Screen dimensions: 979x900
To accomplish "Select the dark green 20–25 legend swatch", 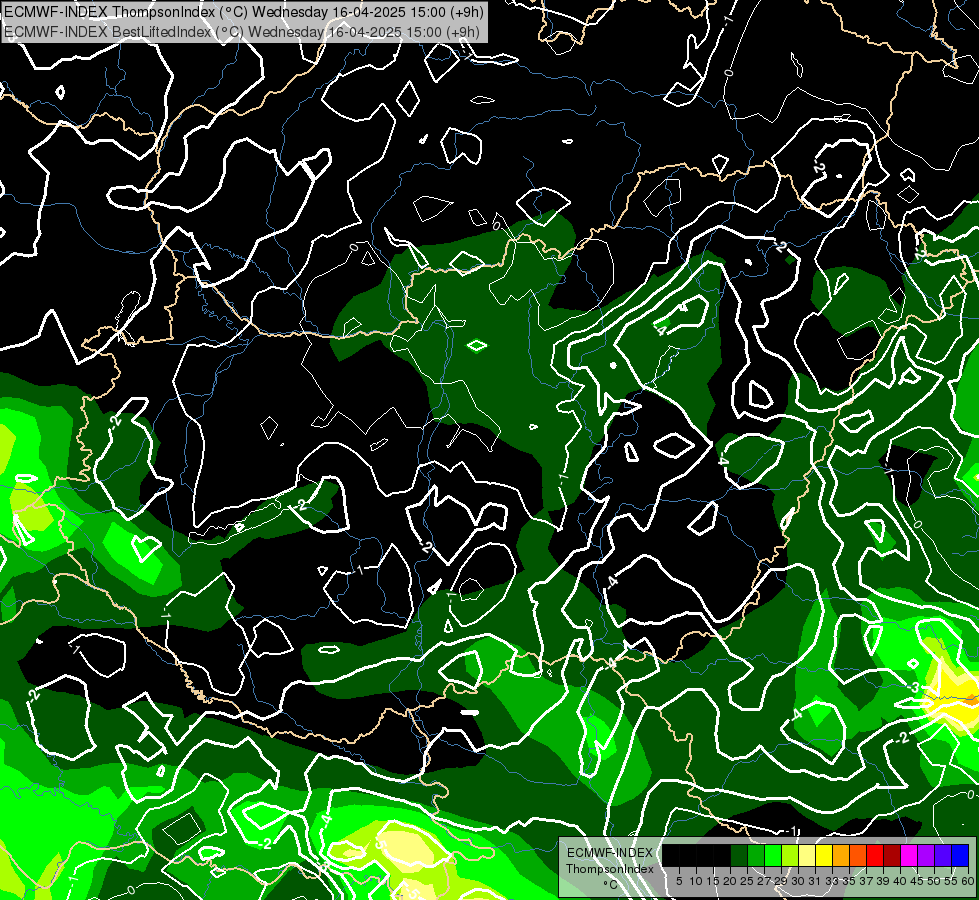I will (739, 855).
